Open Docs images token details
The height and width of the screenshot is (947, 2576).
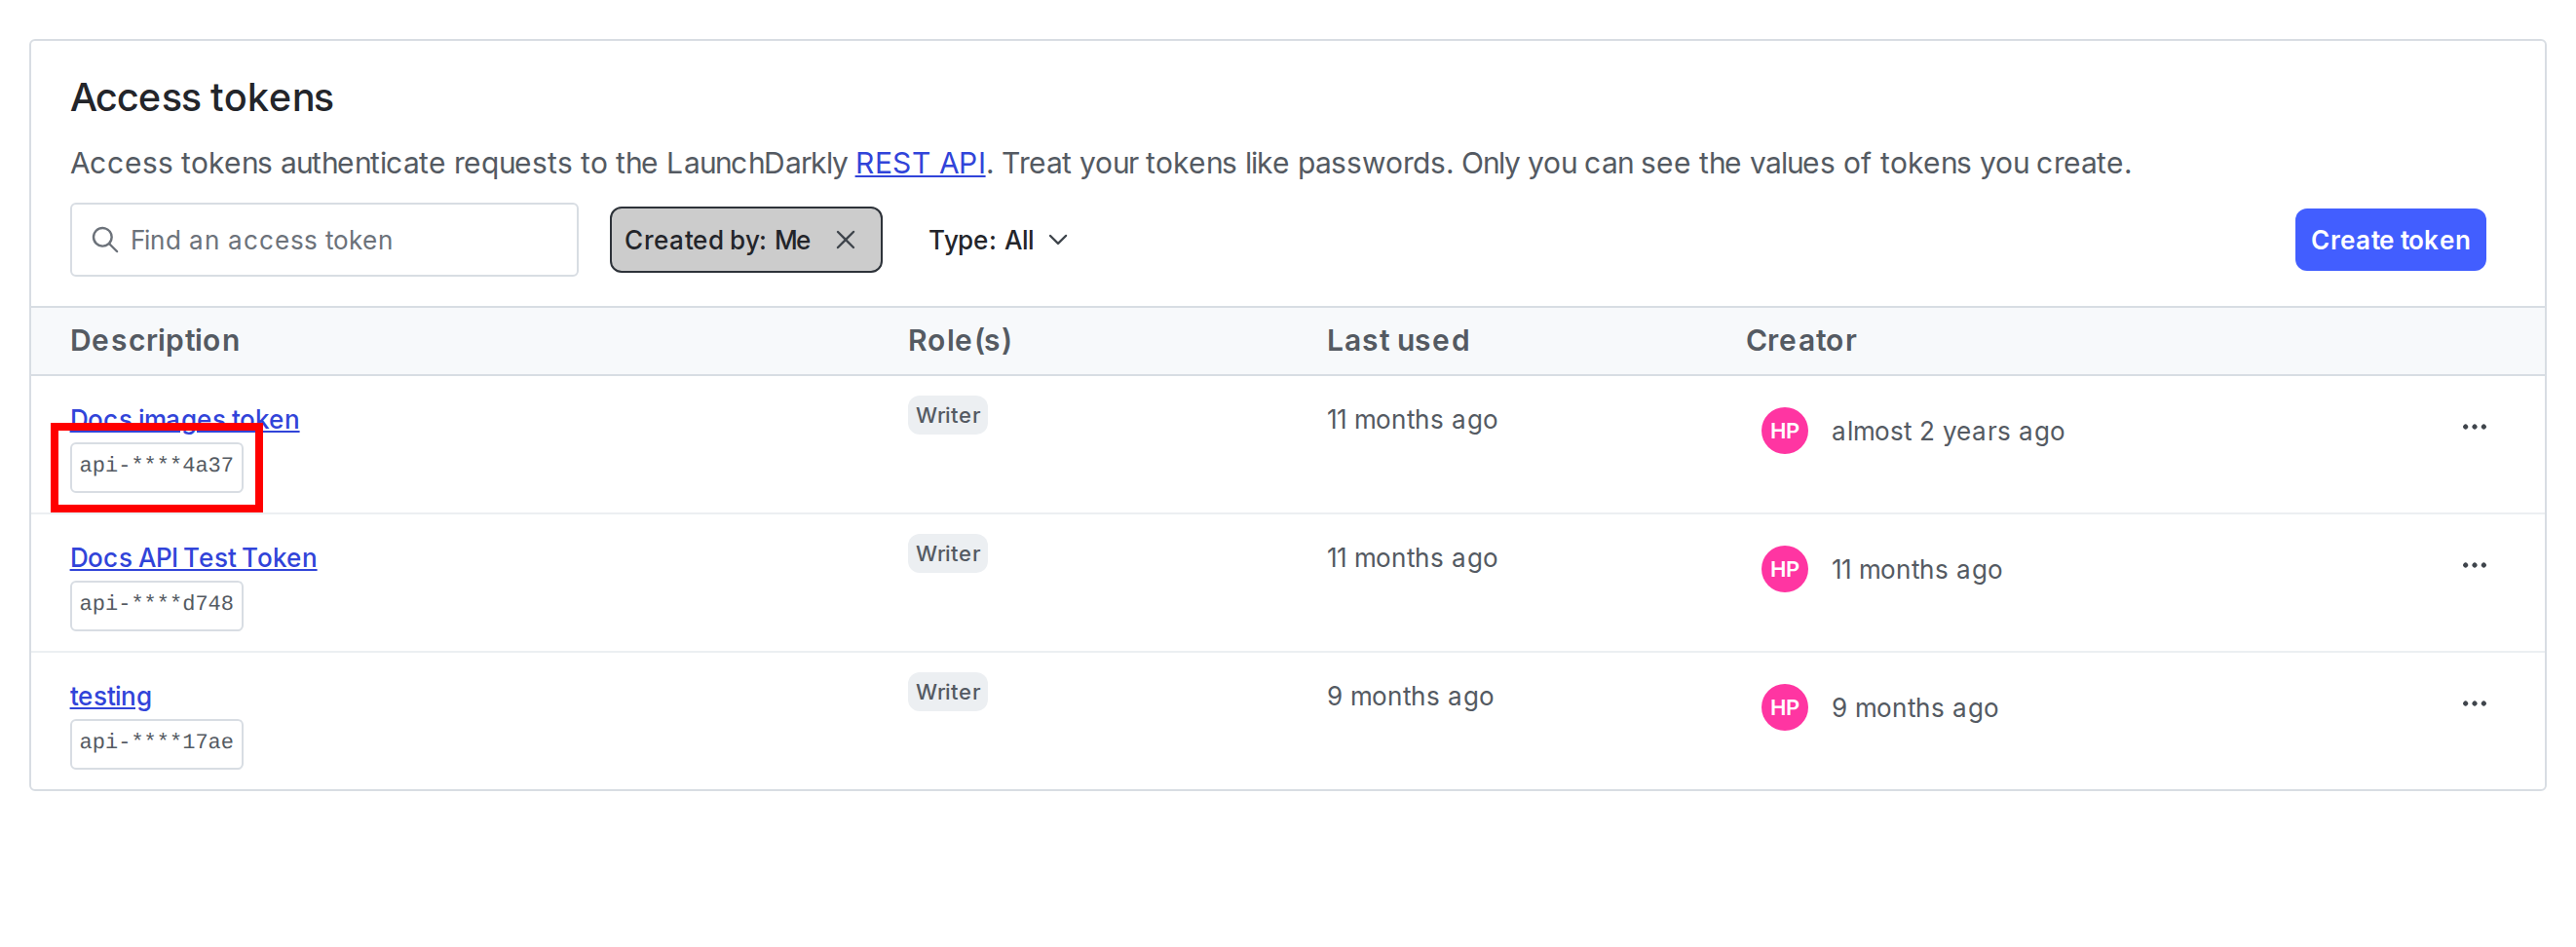(184, 419)
